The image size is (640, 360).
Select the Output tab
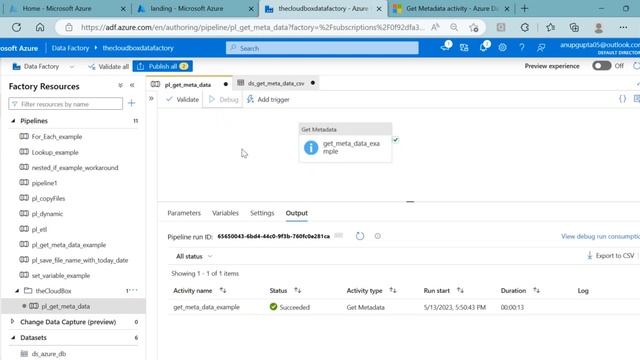297,213
